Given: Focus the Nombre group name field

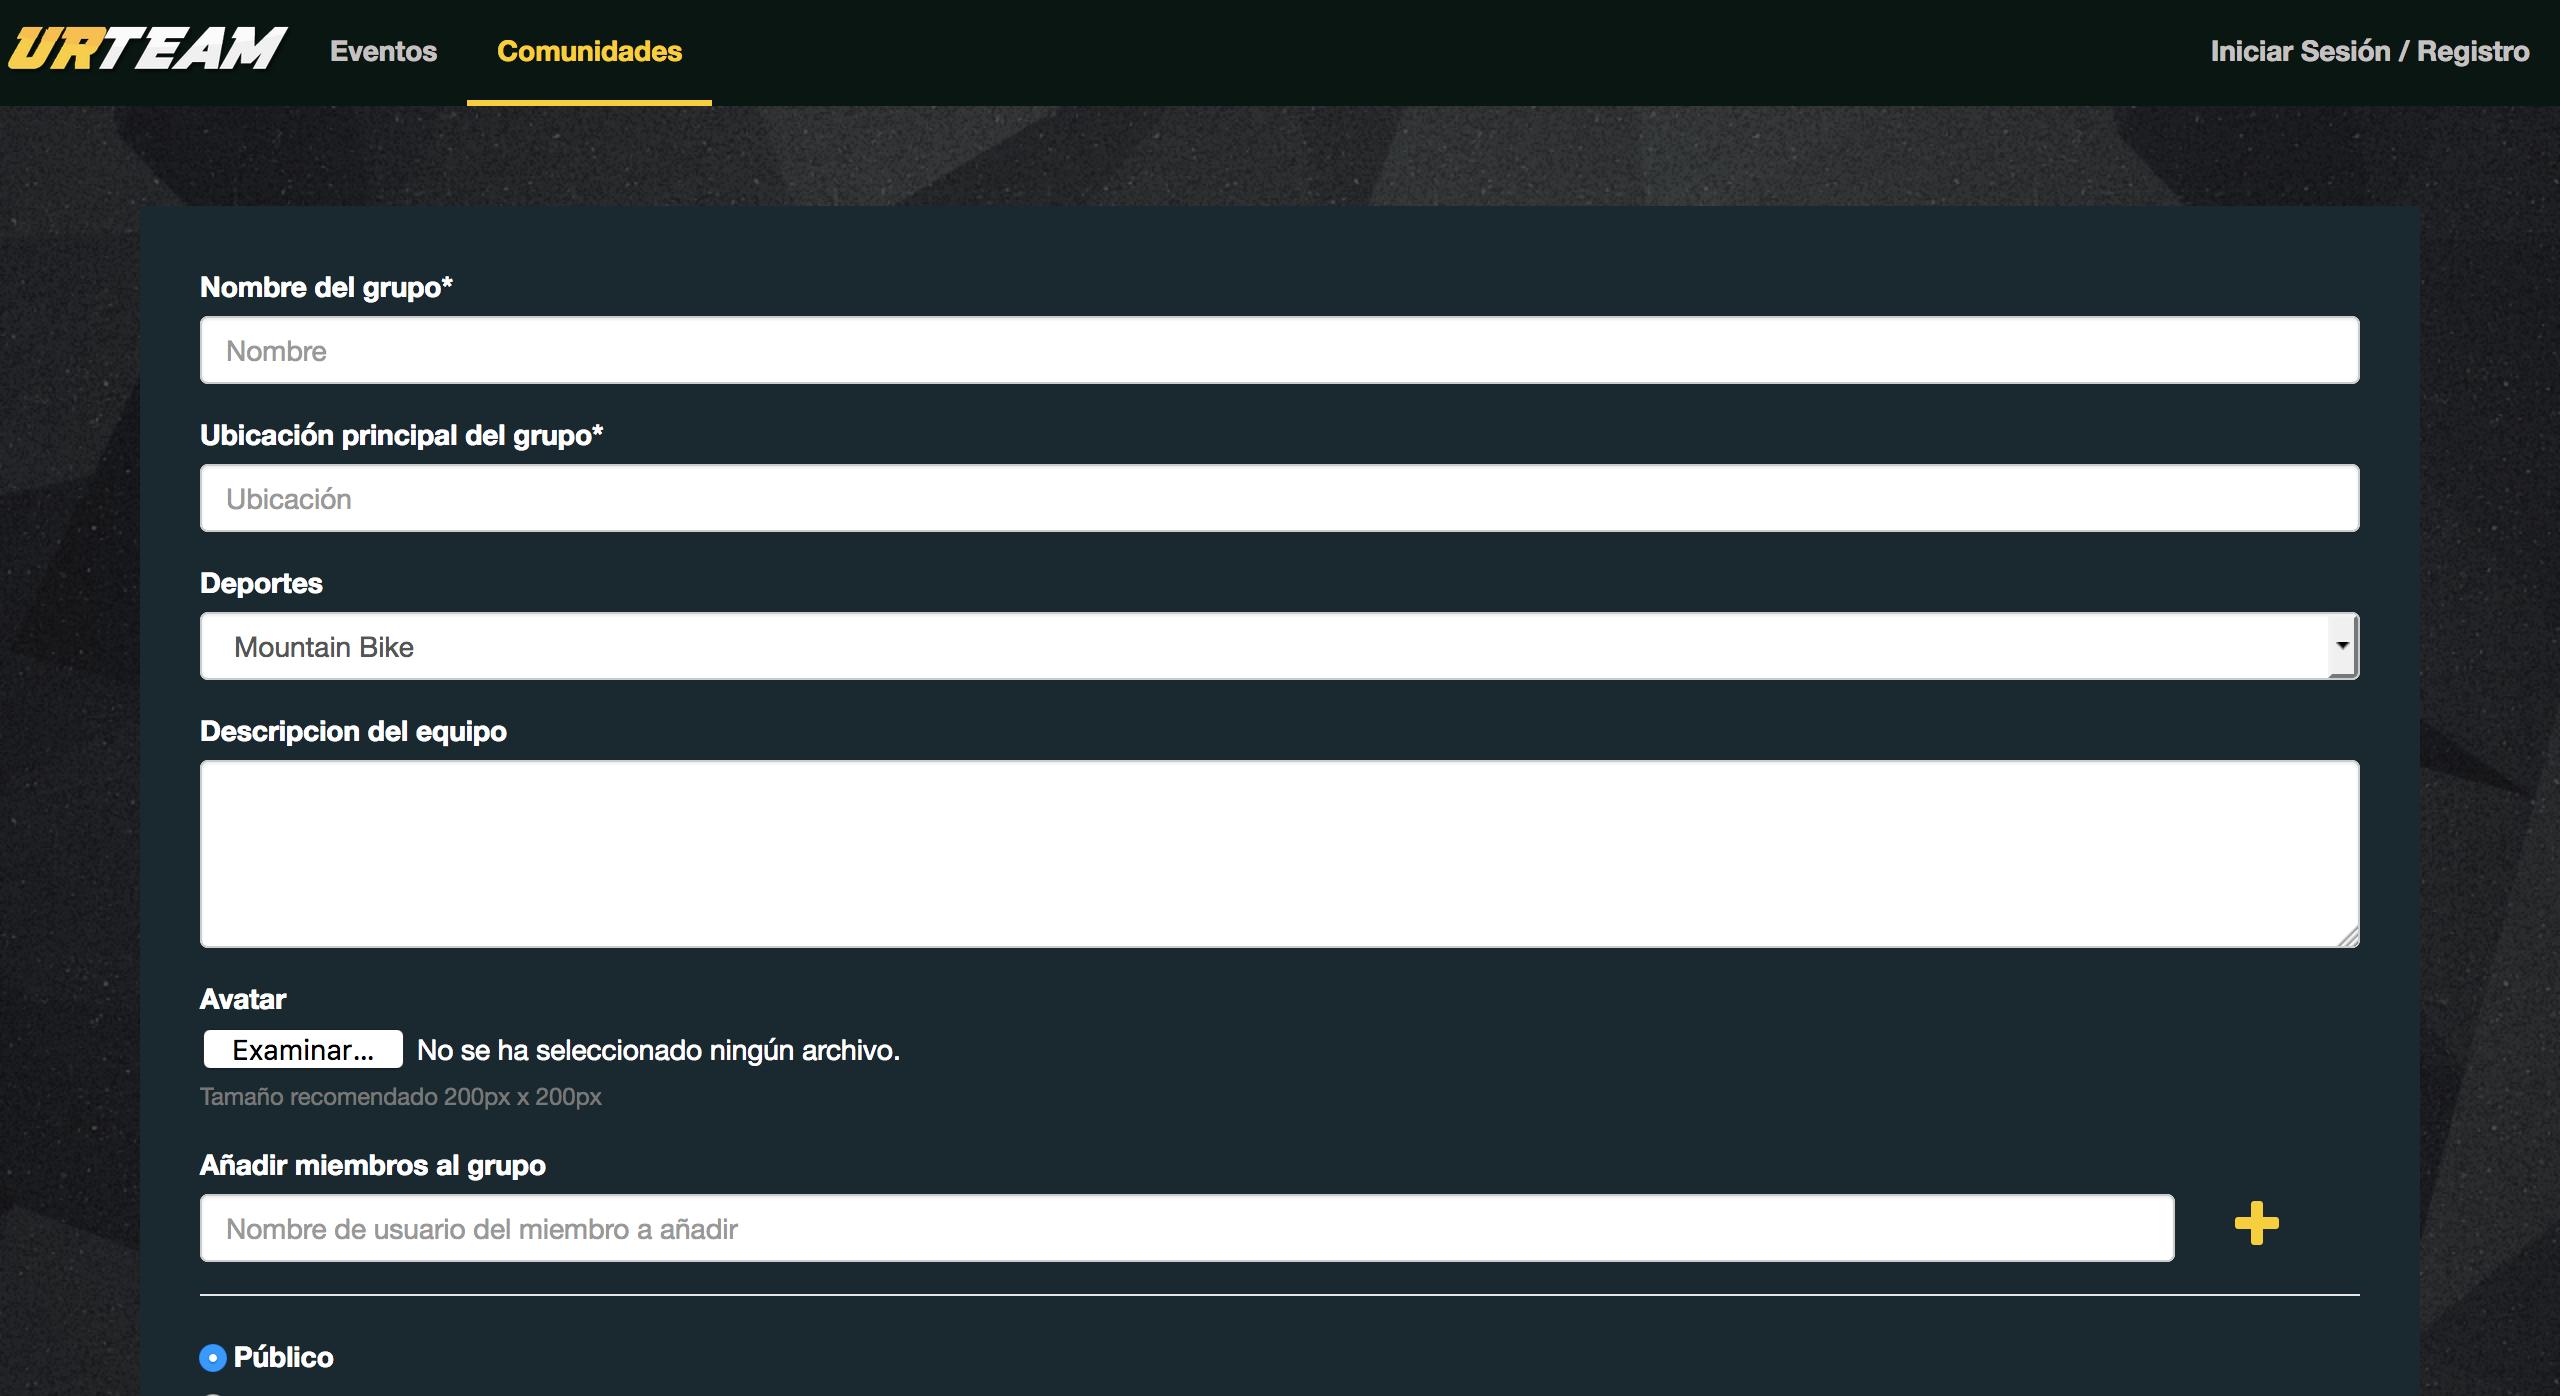Looking at the screenshot, I should coord(1279,350).
